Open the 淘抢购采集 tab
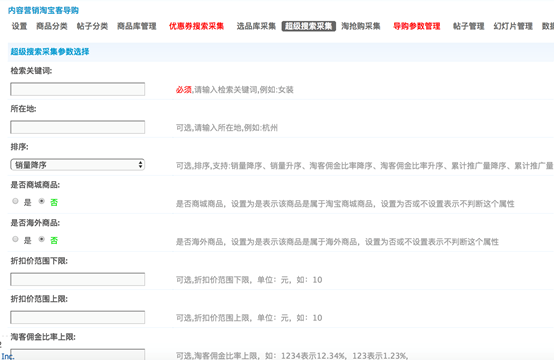This screenshot has width=555, height=361. coord(361,26)
